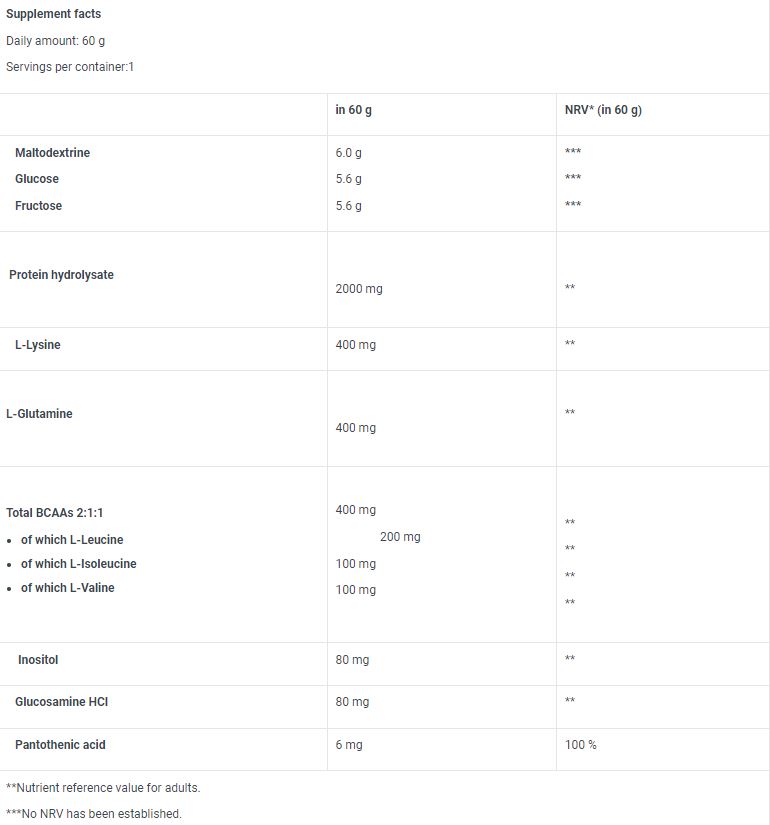This screenshot has width=770, height=825.
Task: Click the Total BCAAs 2:1:1 label
Action: click(54, 513)
